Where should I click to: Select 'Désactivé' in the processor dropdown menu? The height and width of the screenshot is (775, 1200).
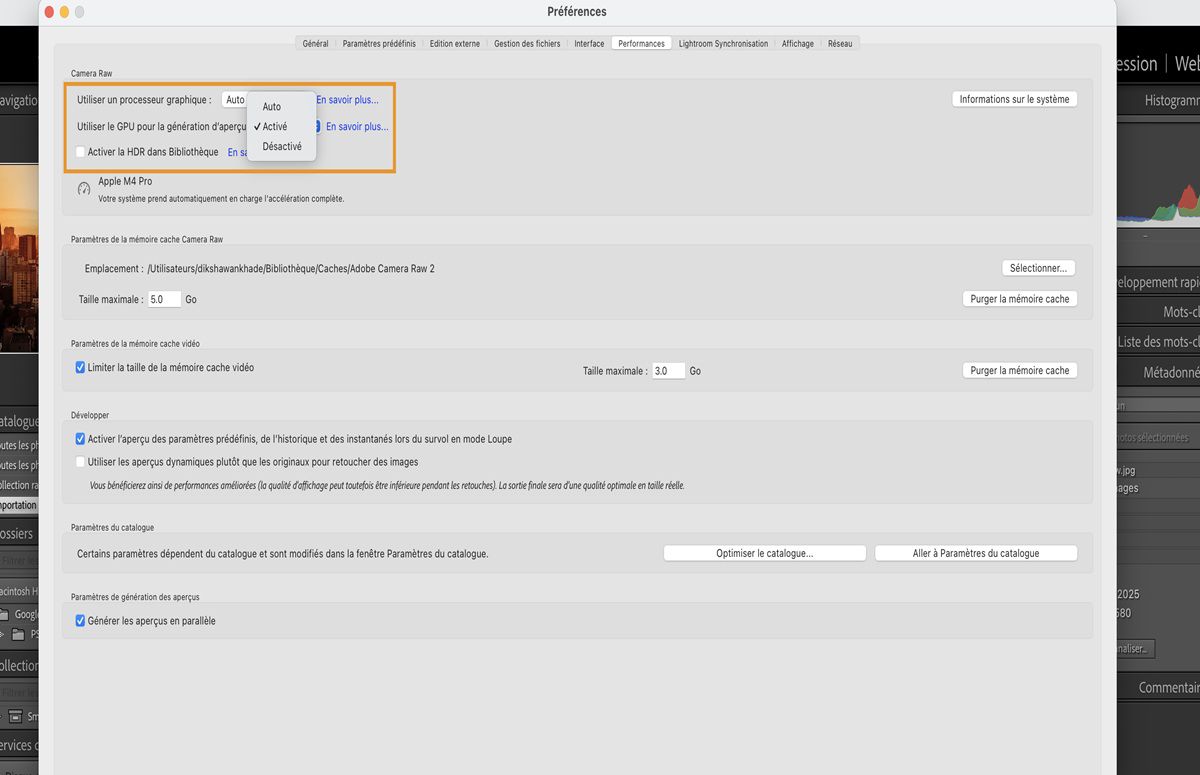pyautogui.click(x=282, y=146)
